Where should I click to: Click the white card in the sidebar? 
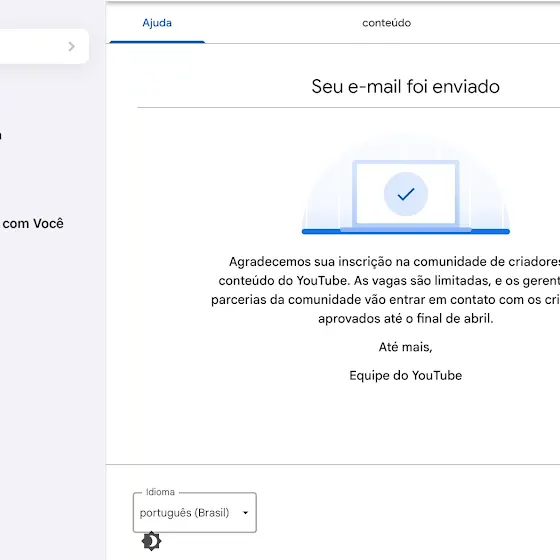[x=44, y=46]
